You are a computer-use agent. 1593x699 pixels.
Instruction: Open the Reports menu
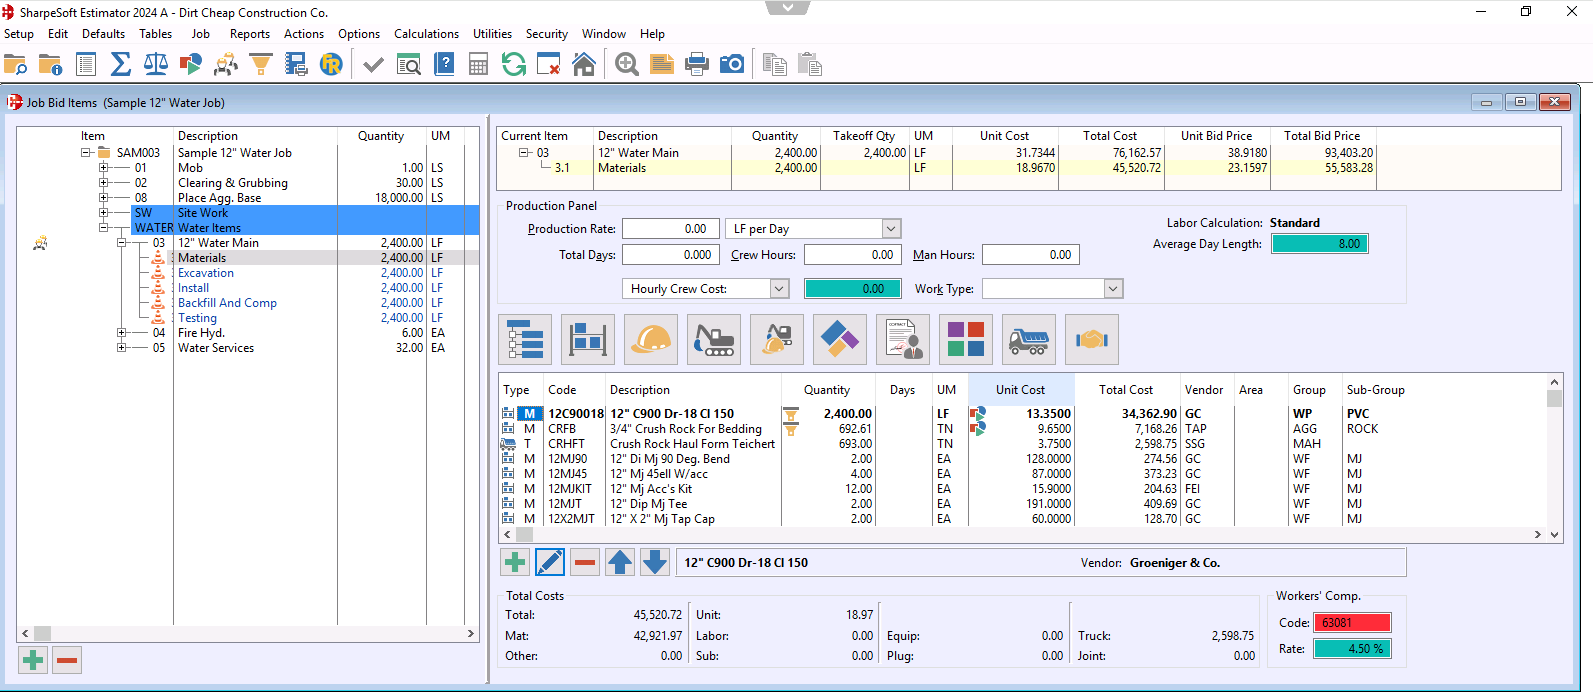pyautogui.click(x=249, y=34)
